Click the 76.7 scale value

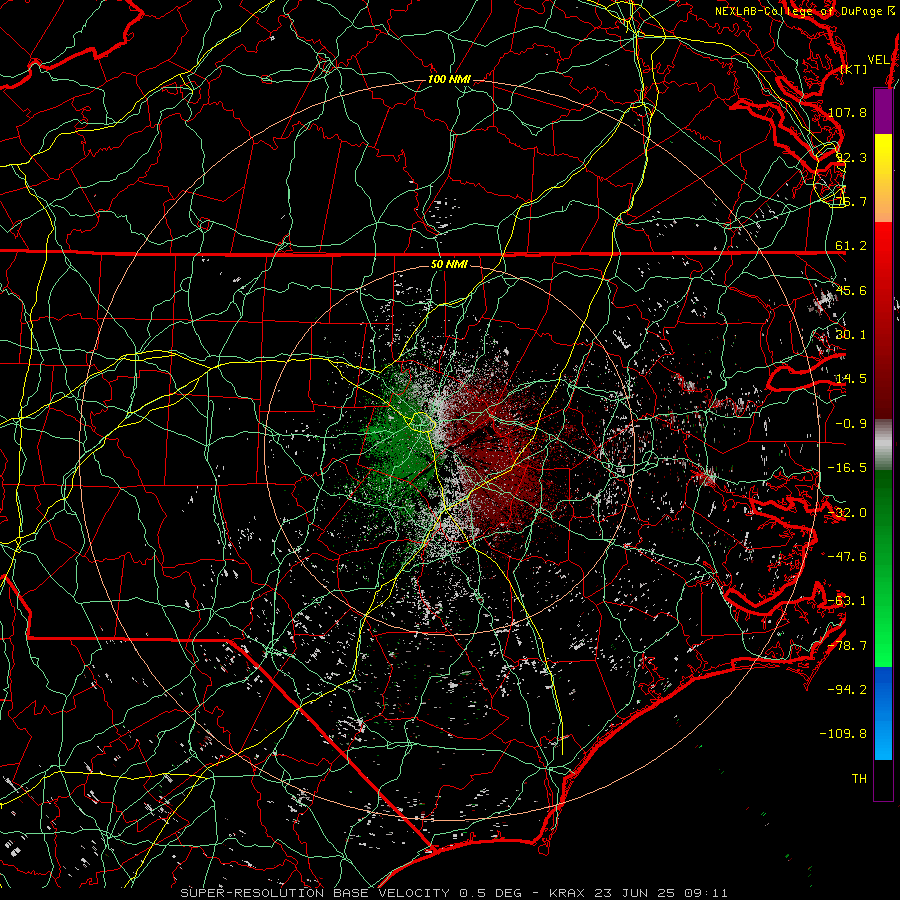coord(851,201)
